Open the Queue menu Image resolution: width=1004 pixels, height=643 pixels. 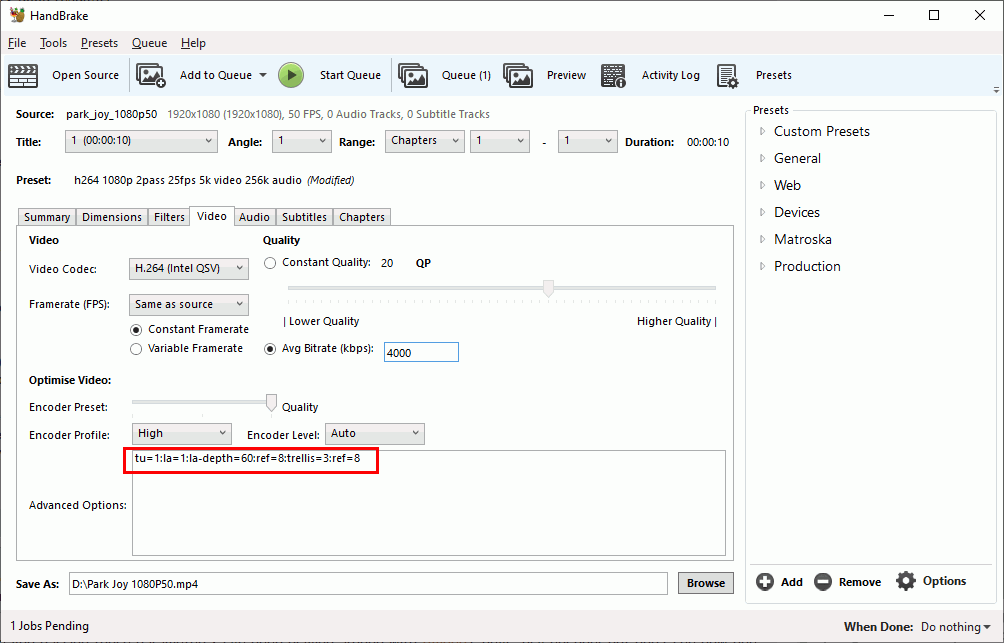[x=149, y=43]
